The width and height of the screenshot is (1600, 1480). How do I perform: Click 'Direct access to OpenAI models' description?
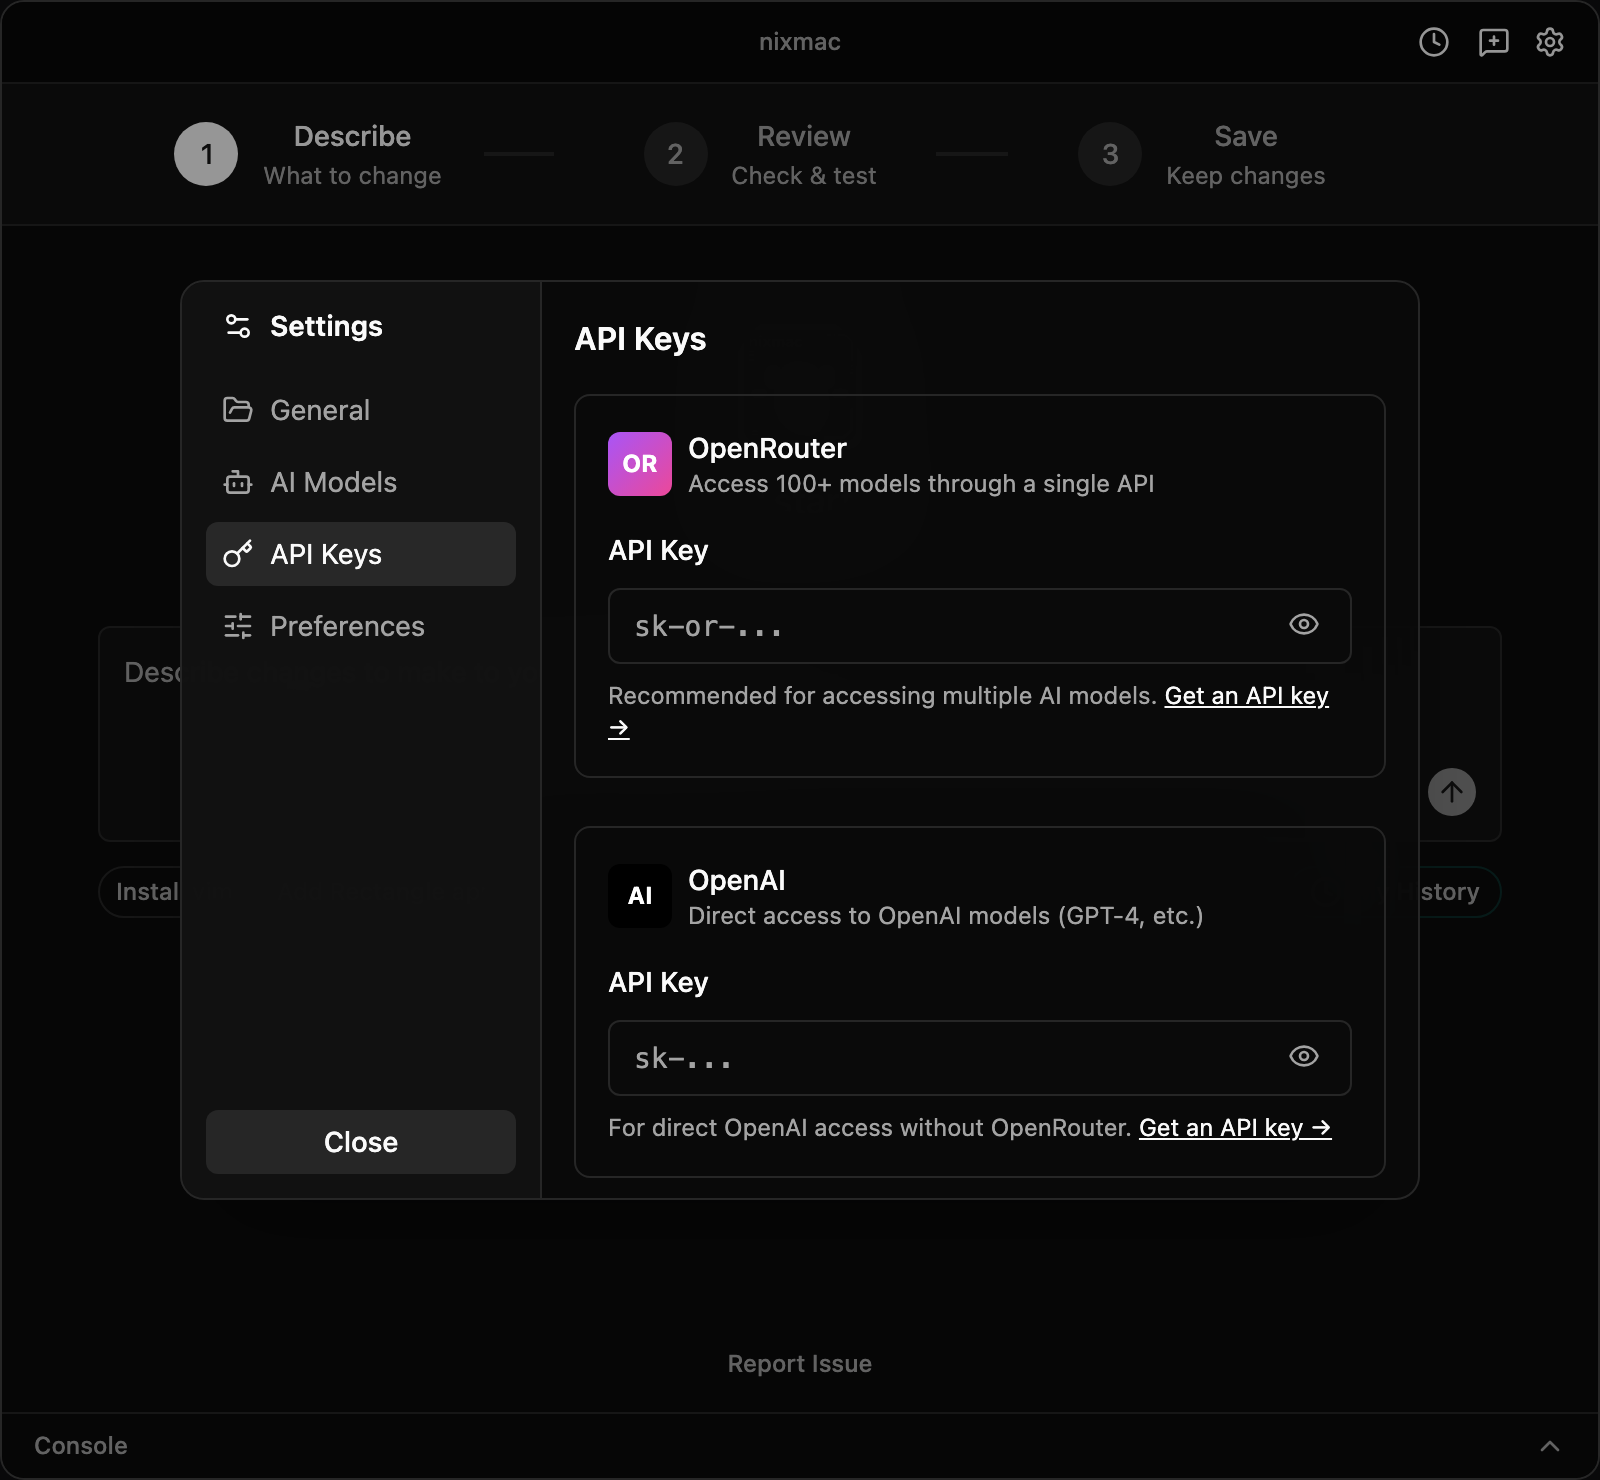click(x=946, y=916)
